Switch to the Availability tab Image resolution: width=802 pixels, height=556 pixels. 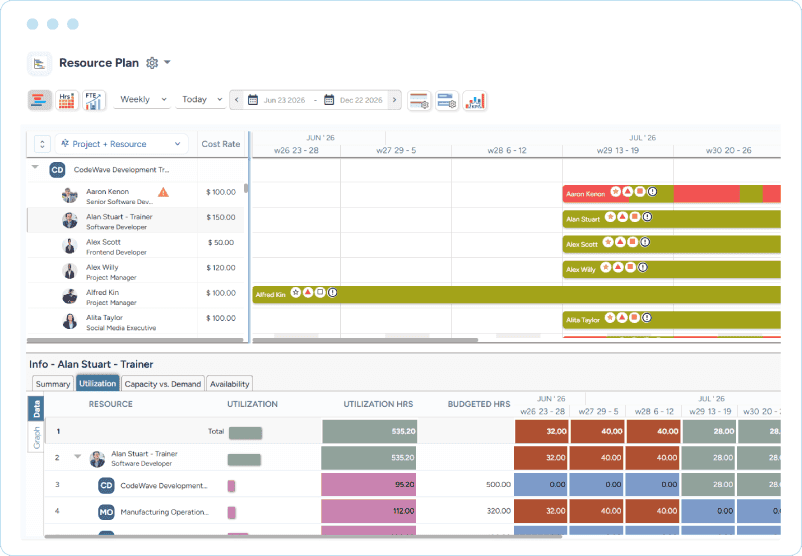230,384
